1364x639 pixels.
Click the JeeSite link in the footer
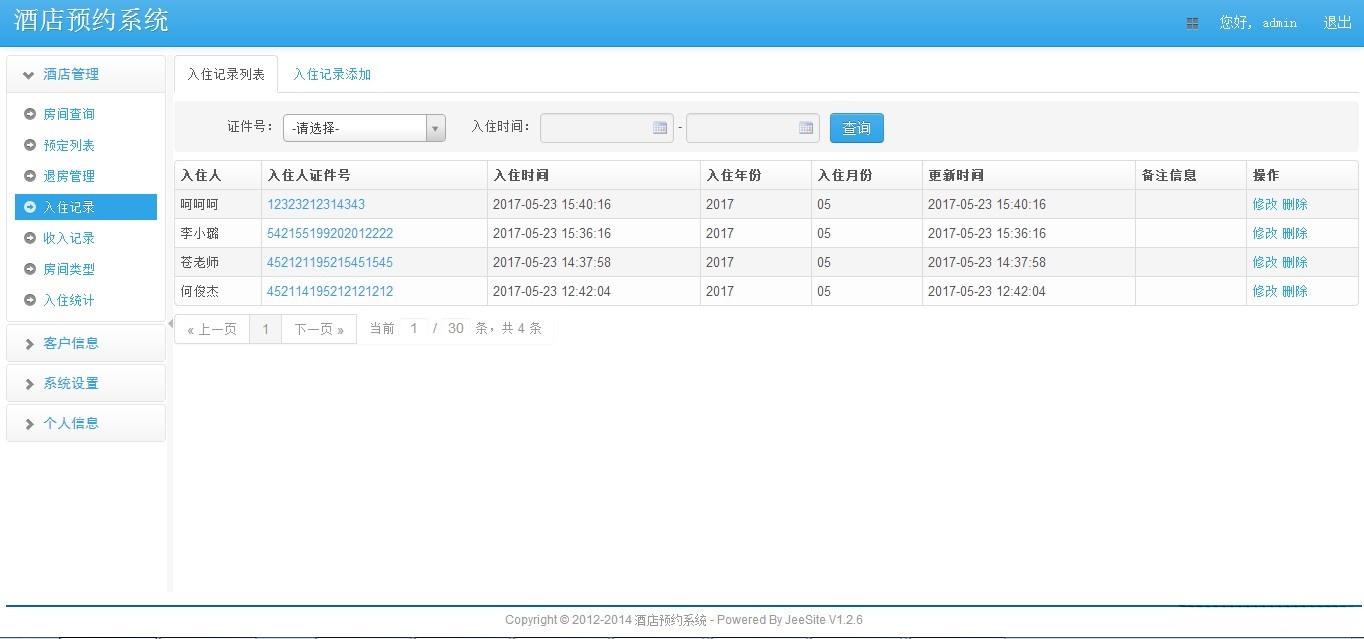(805, 620)
